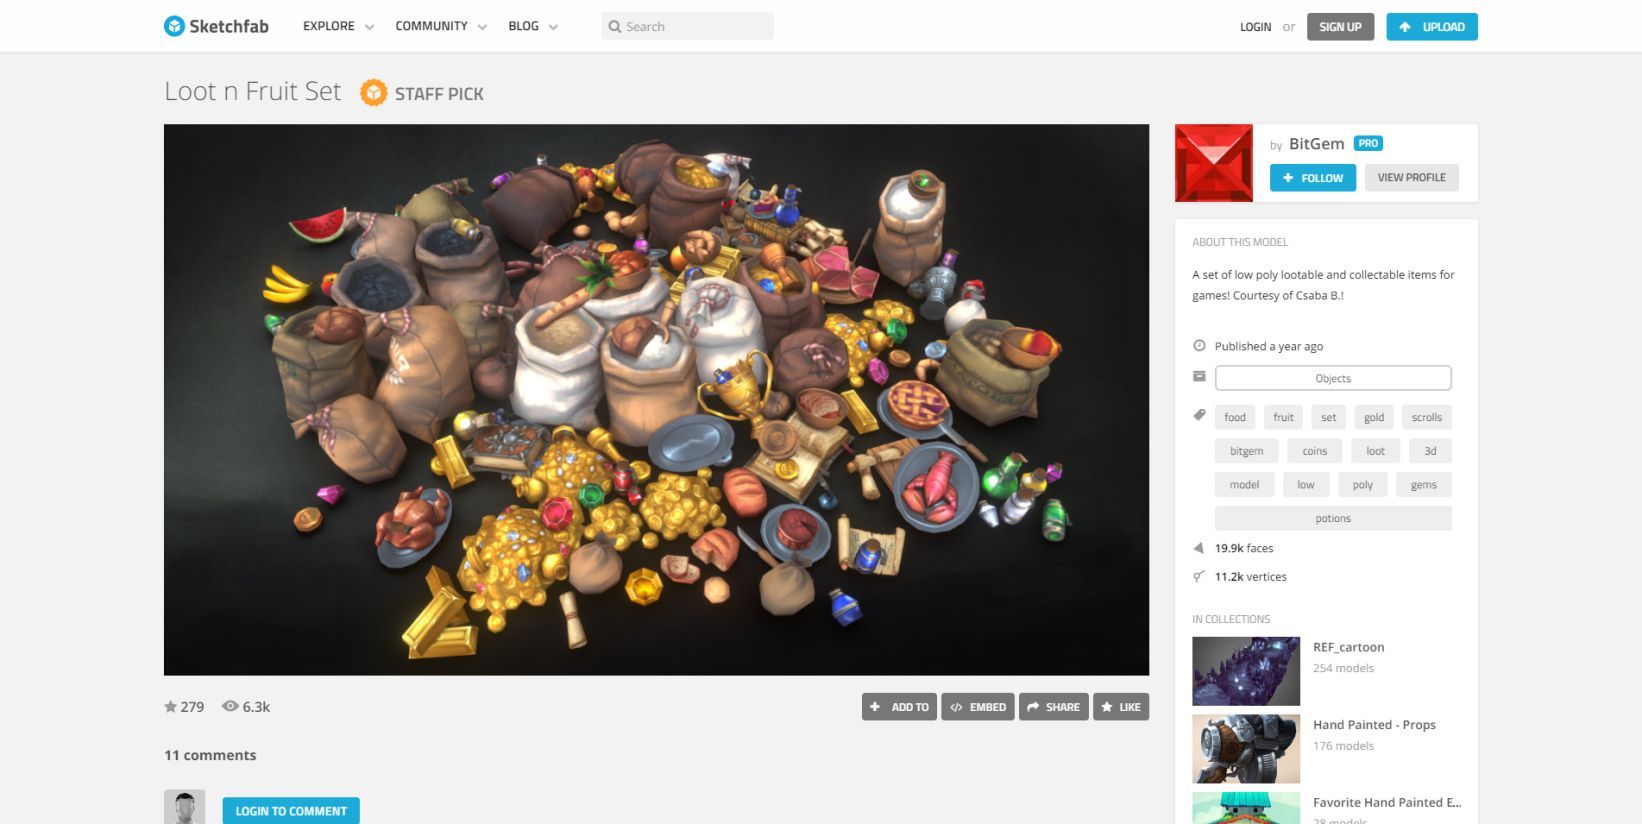Select the 'potions' tag
Viewport: 1642px width, 824px height.
pyautogui.click(x=1332, y=518)
